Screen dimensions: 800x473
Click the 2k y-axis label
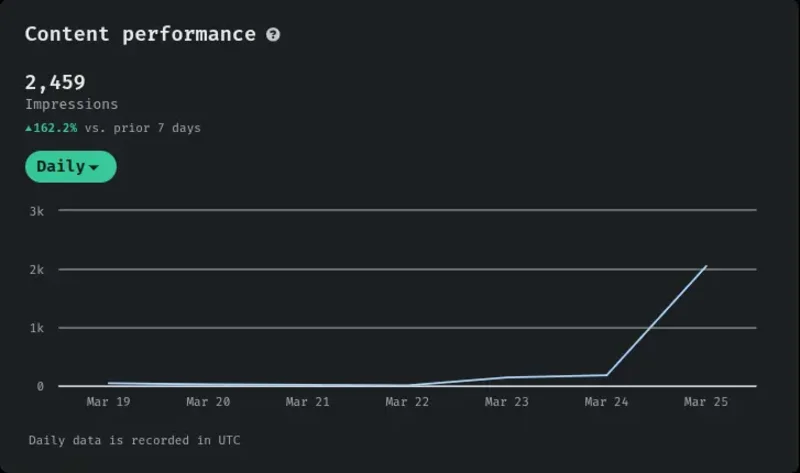(x=37, y=270)
